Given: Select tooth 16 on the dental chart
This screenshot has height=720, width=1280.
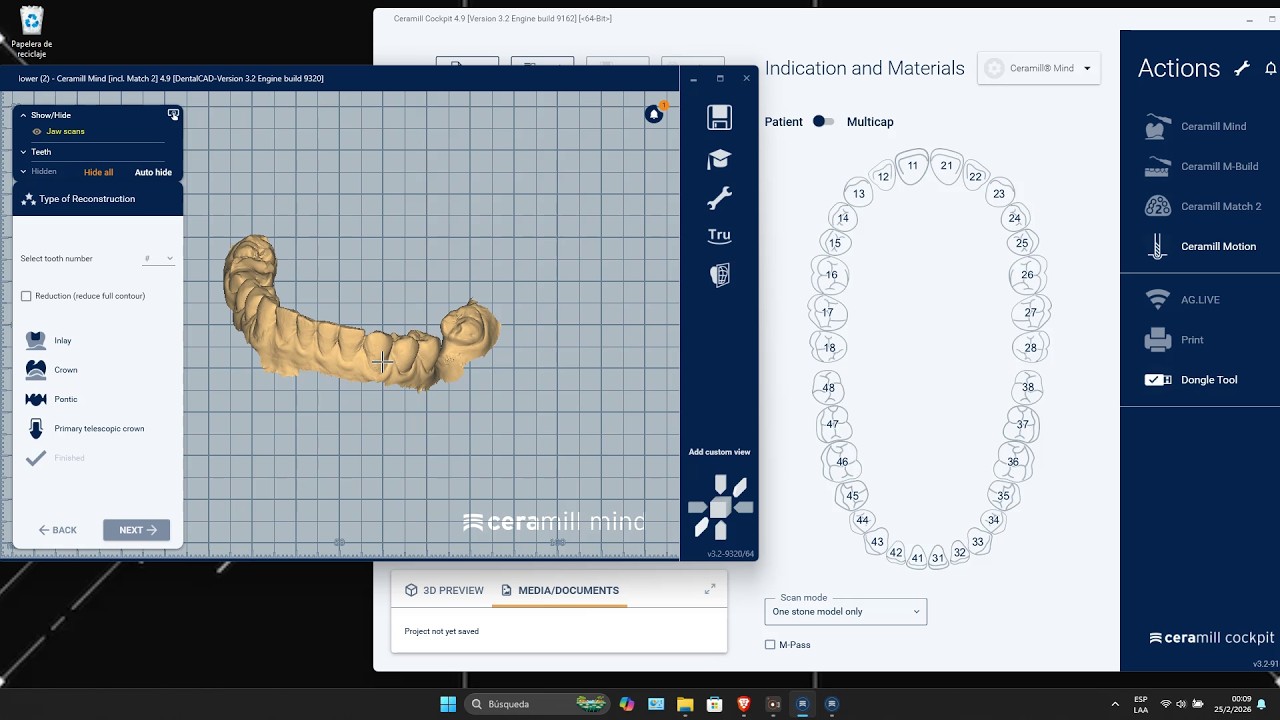Looking at the screenshot, I should (831, 275).
